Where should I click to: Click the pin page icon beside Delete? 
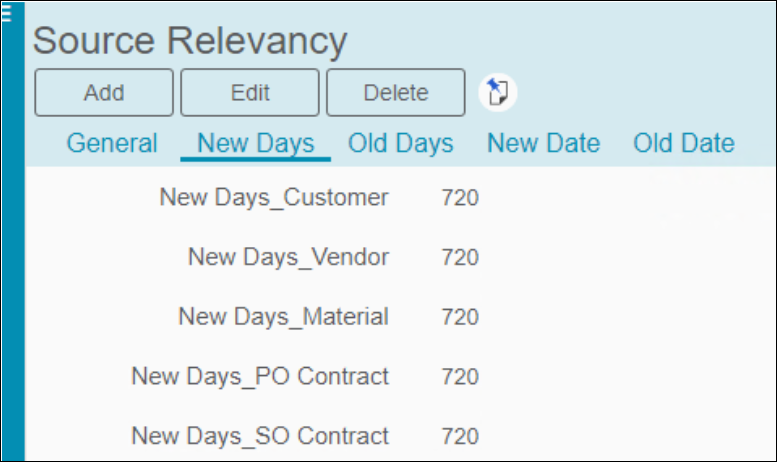click(x=498, y=93)
